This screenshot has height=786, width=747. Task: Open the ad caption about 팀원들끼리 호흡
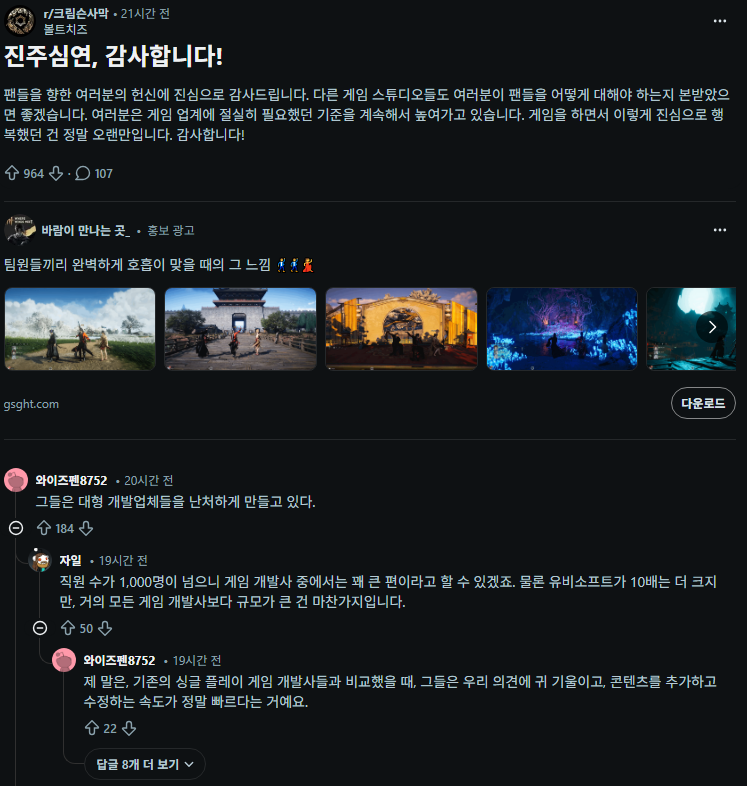[x=159, y=264]
